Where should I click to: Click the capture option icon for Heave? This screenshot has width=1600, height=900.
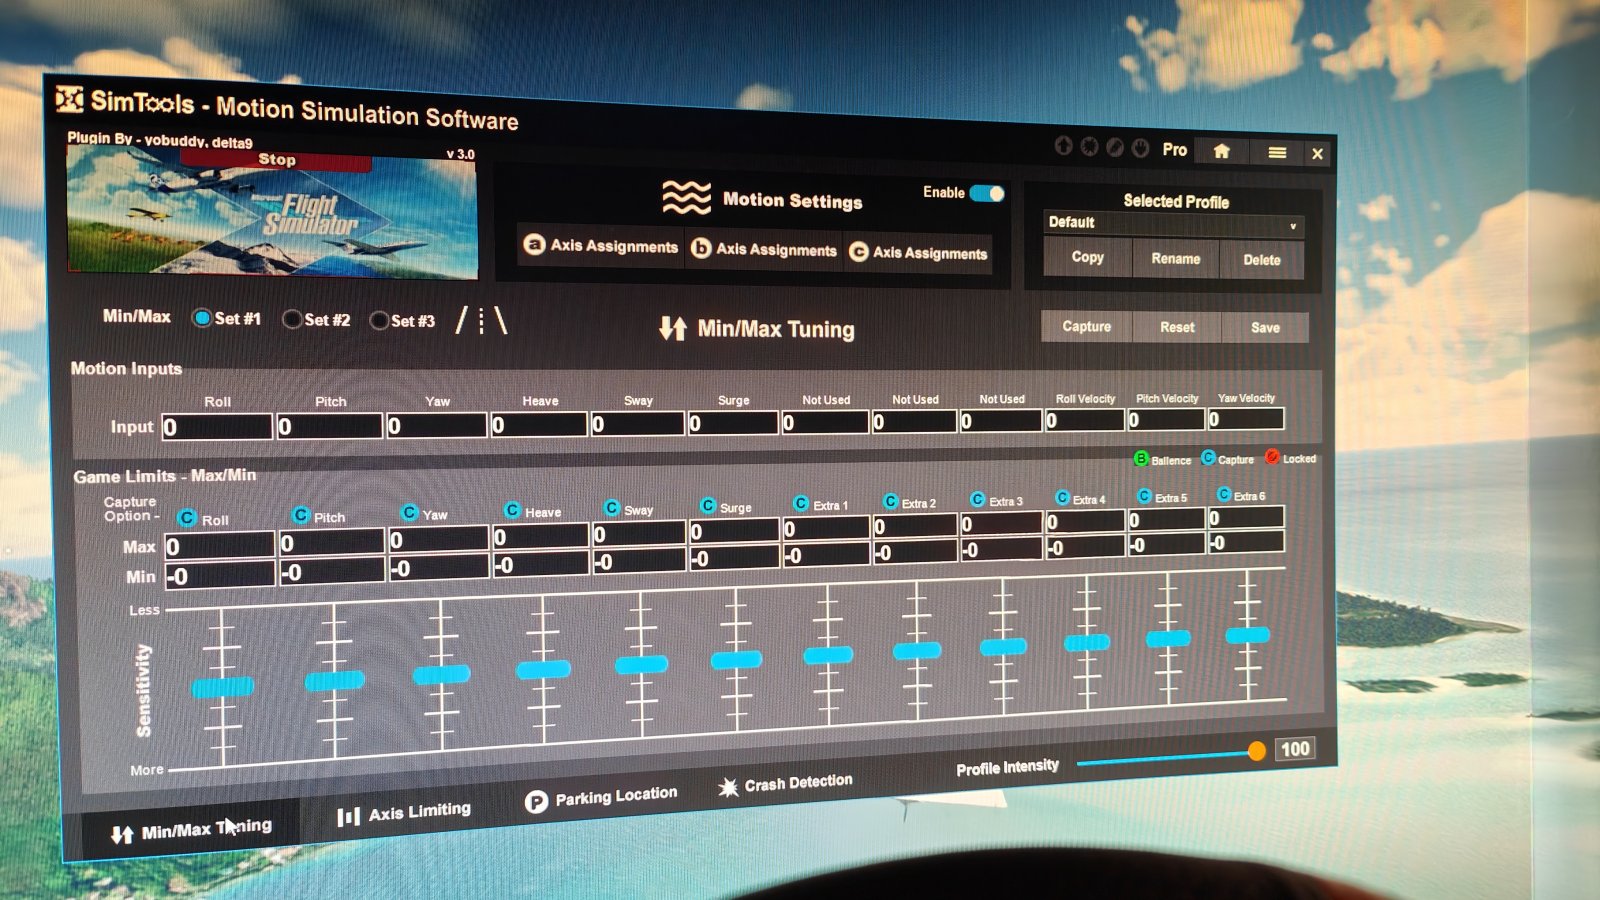512,511
